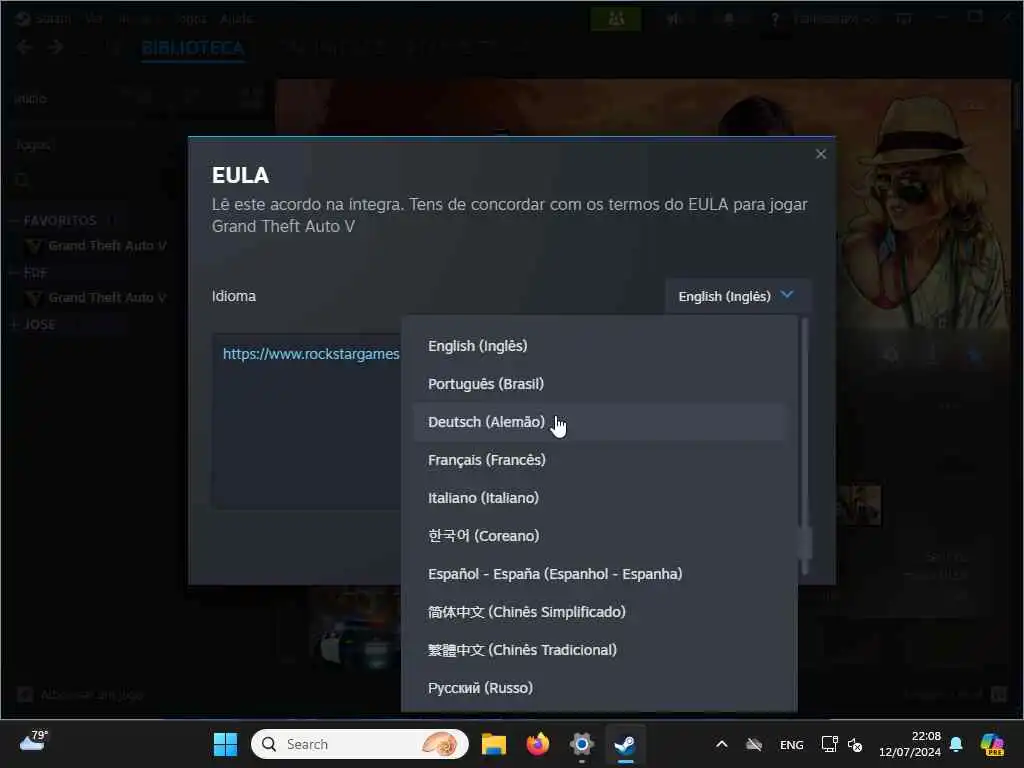Go forward with Steam's forward arrow
The image size is (1024, 768).
point(56,47)
